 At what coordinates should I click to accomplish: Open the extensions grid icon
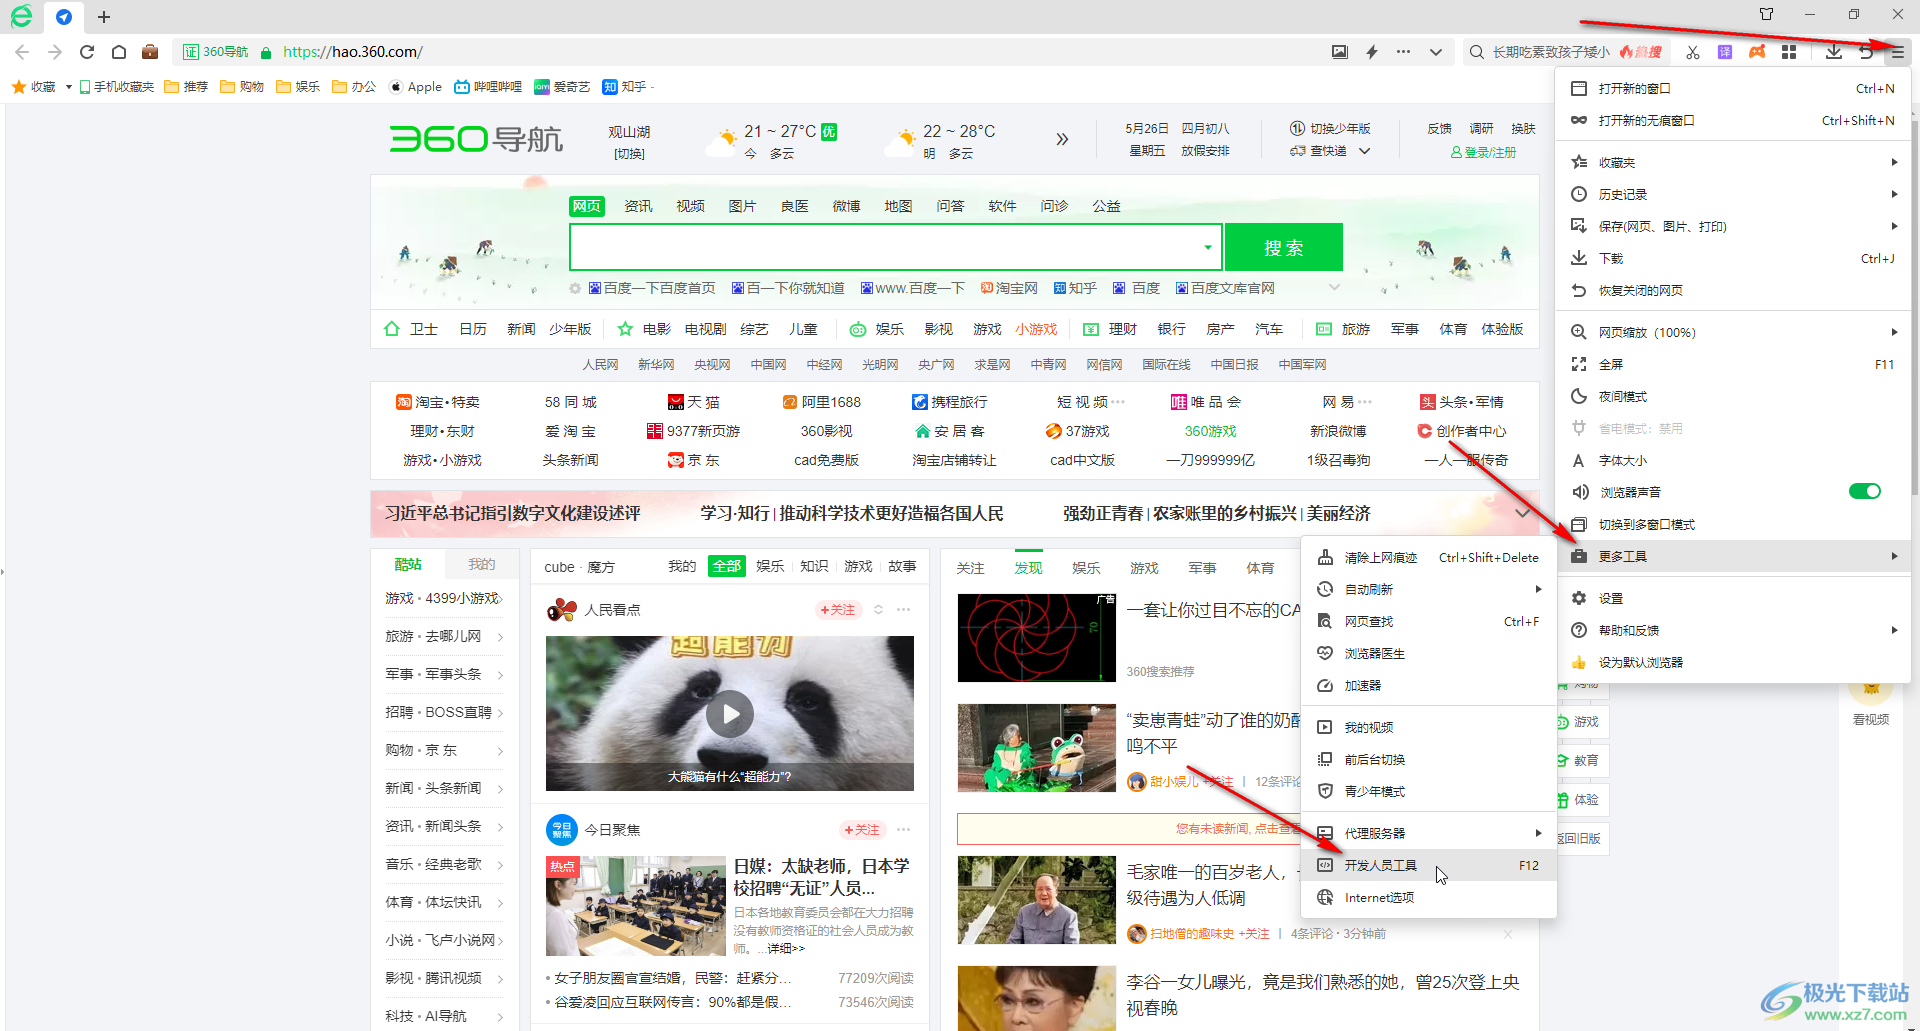[x=1789, y=52]
